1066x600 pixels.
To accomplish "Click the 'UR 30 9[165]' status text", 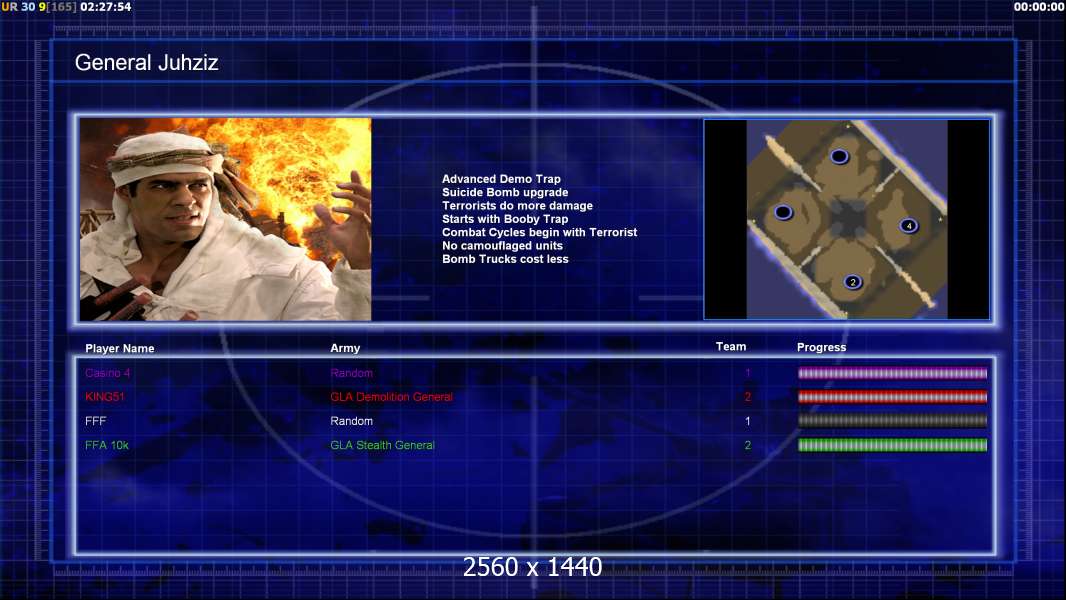I will (x=39, y=7).
